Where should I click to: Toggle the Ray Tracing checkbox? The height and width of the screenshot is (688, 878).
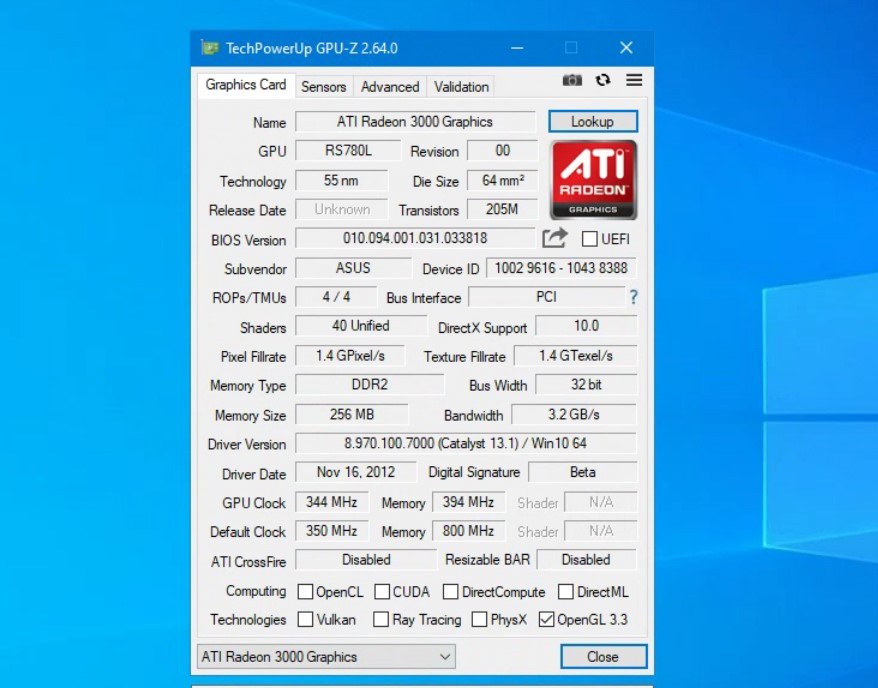tap(381, 620)
